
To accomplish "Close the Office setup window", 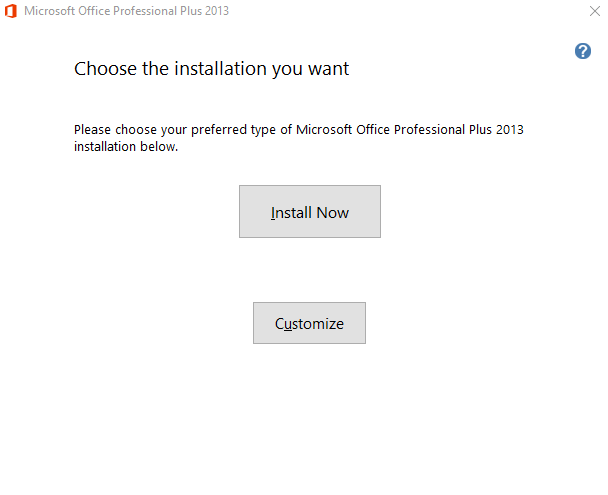I will (595, 11).
